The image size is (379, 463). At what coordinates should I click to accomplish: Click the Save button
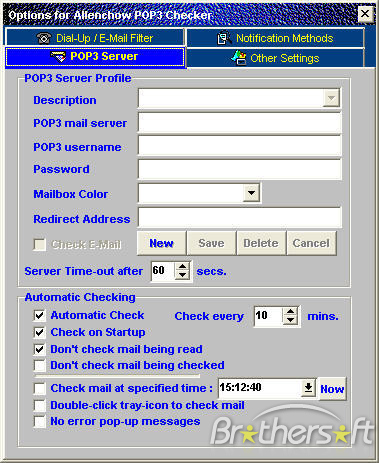point(211,243)
